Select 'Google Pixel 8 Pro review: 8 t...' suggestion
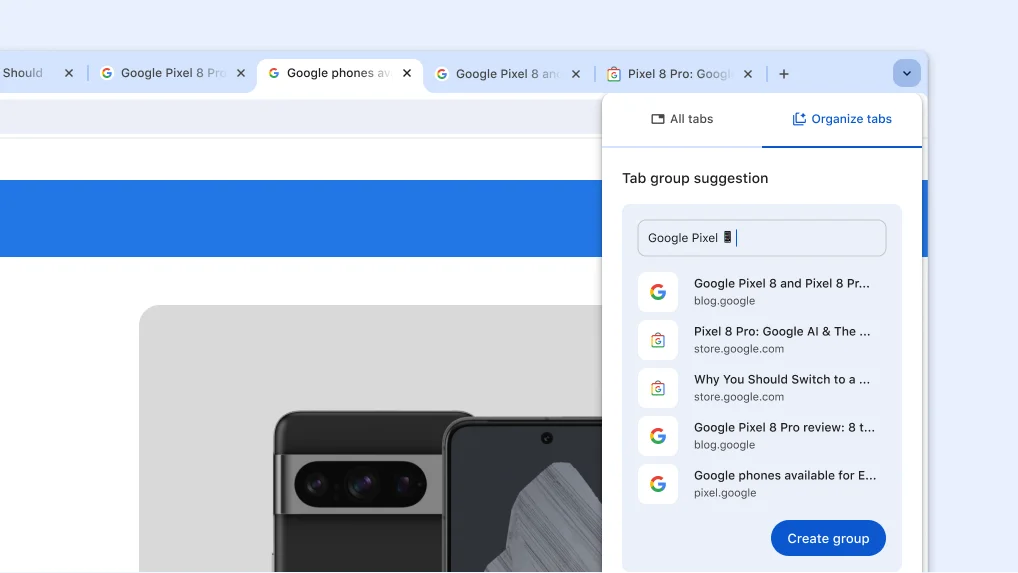The width and height of the screenshot is (1018, 573). [762, 436]
